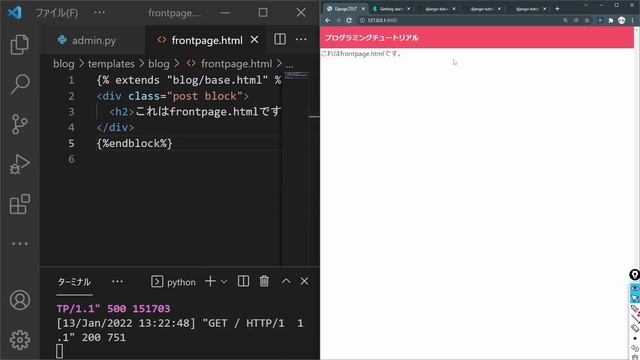Viewport: 640px width, 360px height.
Task: Click the zoom magnifier in address bar
Action: pyautogui.click(x=565, y=20)
